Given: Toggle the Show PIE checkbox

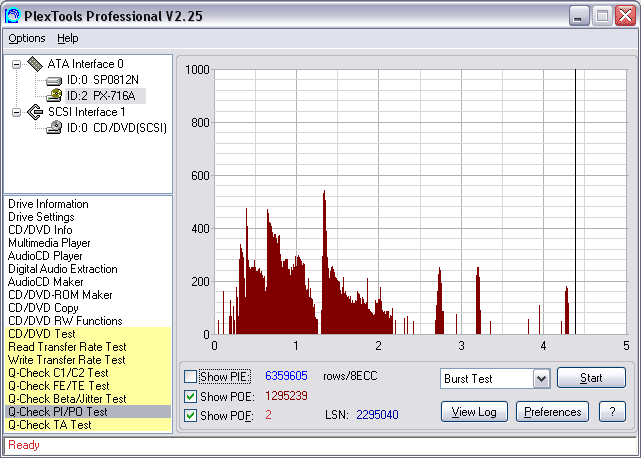Looking at the screenshot, I should (x=190, y=376).
